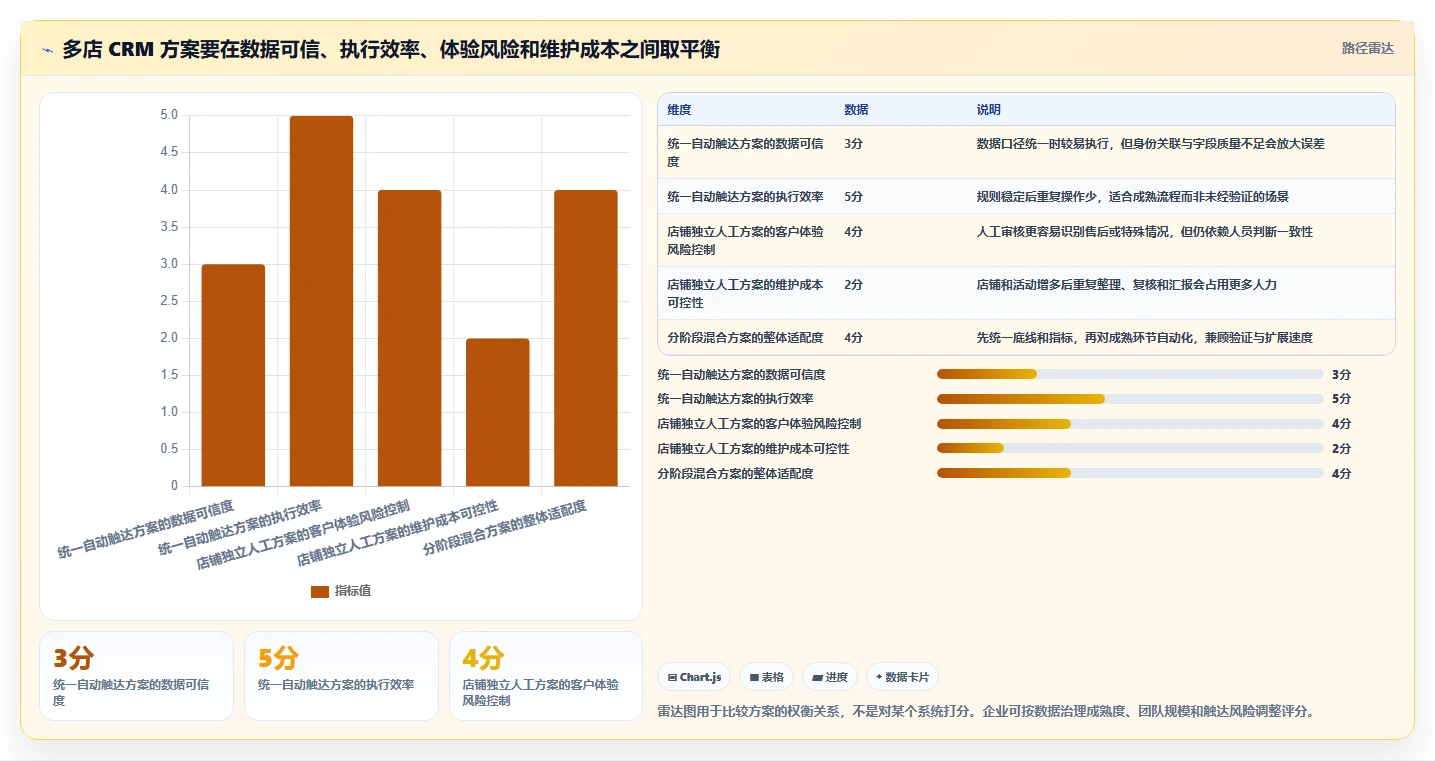Click the shortest bar for 维护成本可控性
This screenshot has width=1435, height=761.
click(497, 412)
